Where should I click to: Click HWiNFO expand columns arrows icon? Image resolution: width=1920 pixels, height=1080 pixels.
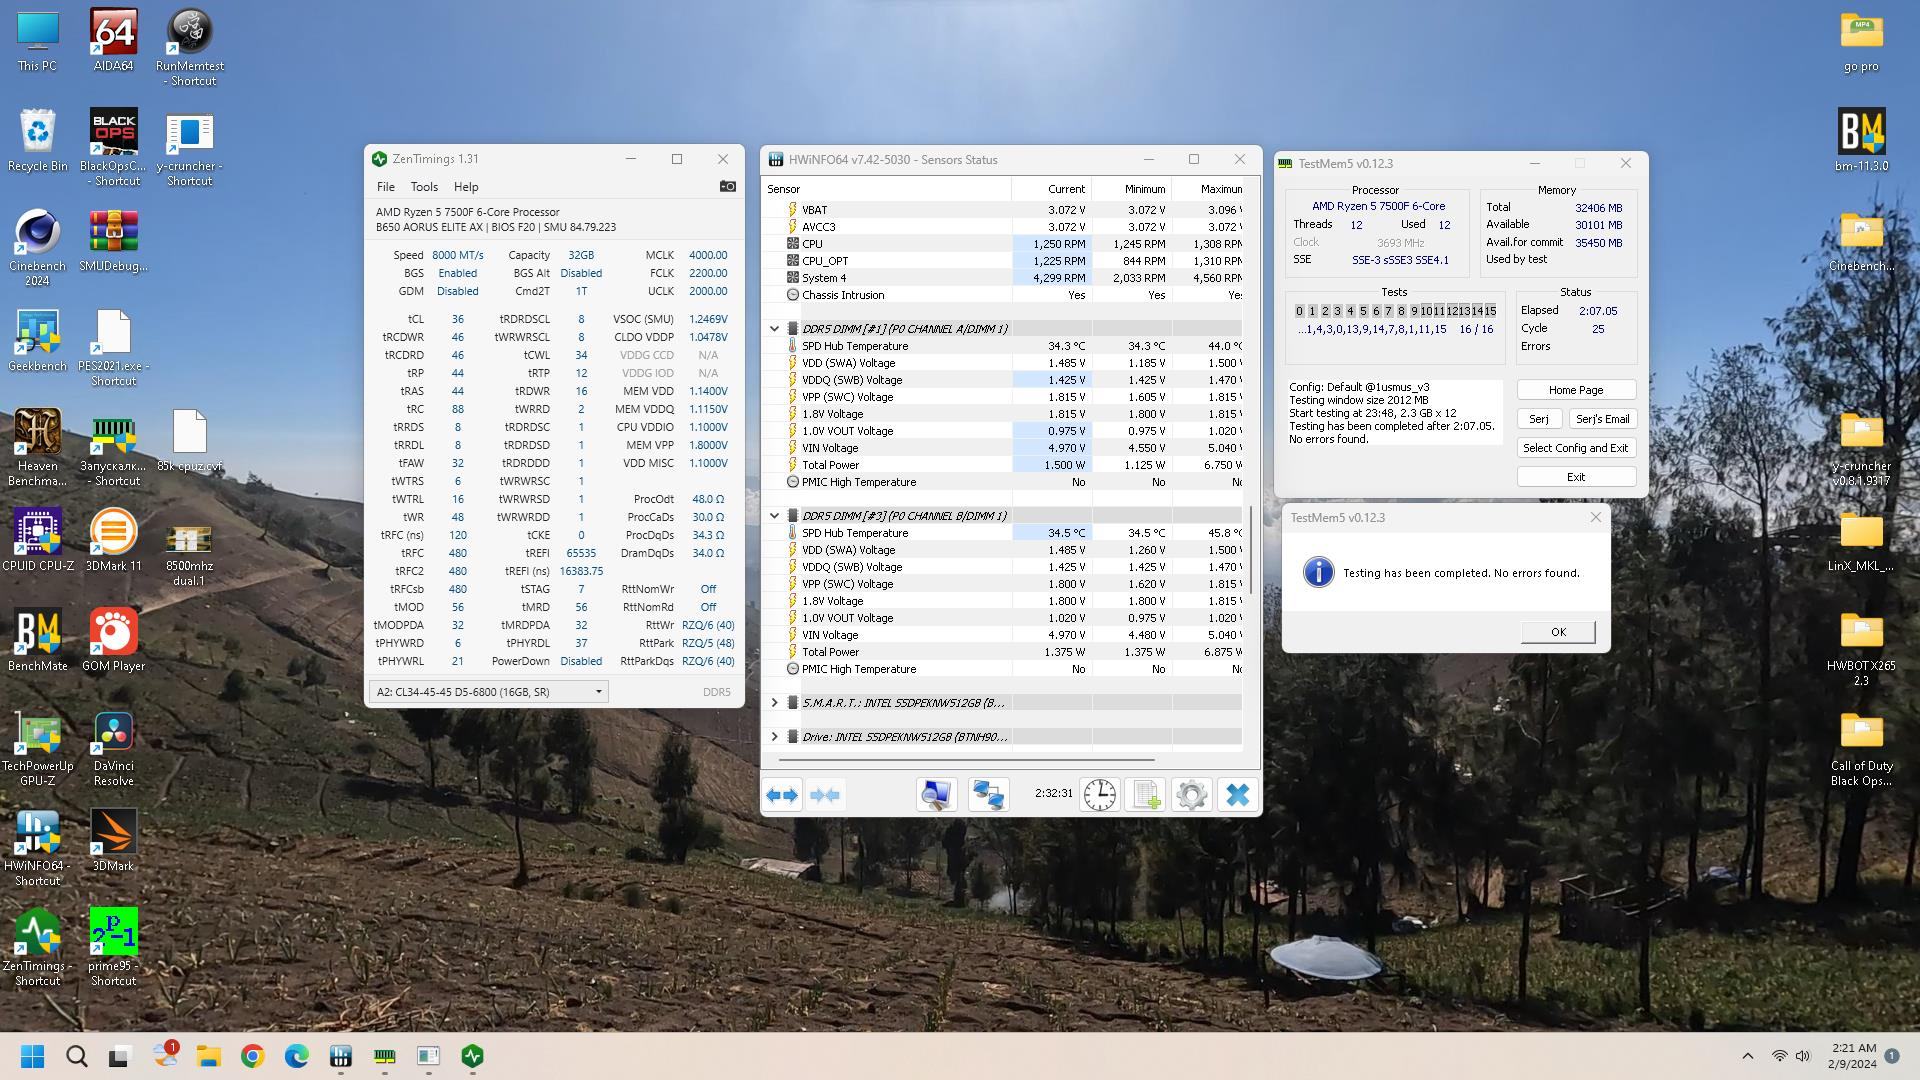(x=782, y=795)
